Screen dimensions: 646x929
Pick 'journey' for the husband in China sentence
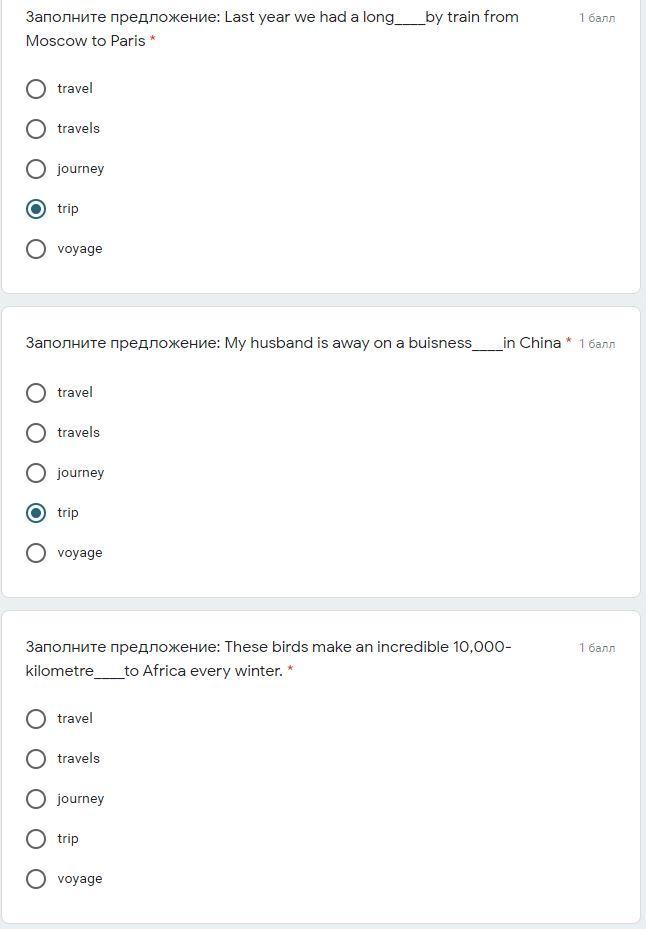coord(36,473)
